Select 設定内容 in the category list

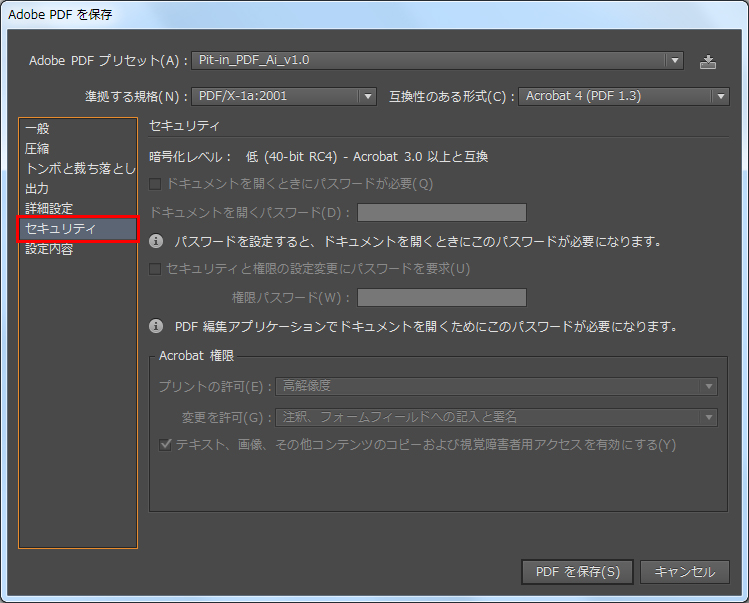tap(49, 249)
